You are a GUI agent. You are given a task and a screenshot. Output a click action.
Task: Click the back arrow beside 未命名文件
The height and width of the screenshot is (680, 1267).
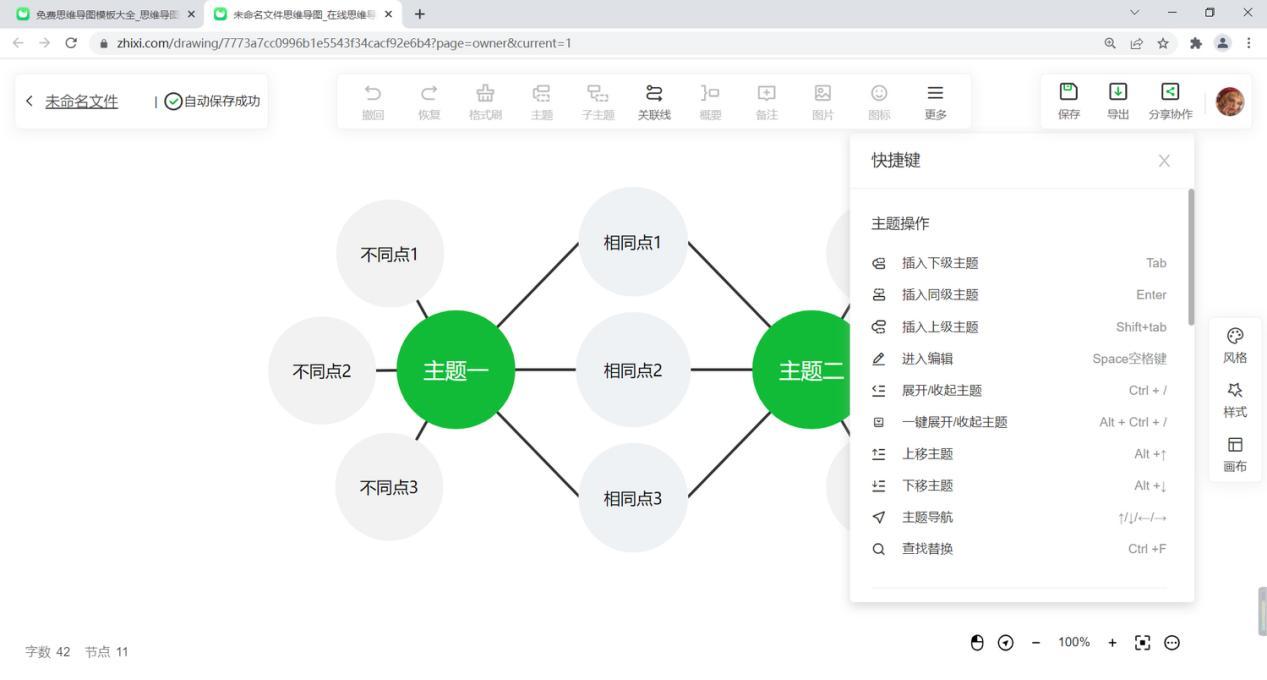point(29,101)
